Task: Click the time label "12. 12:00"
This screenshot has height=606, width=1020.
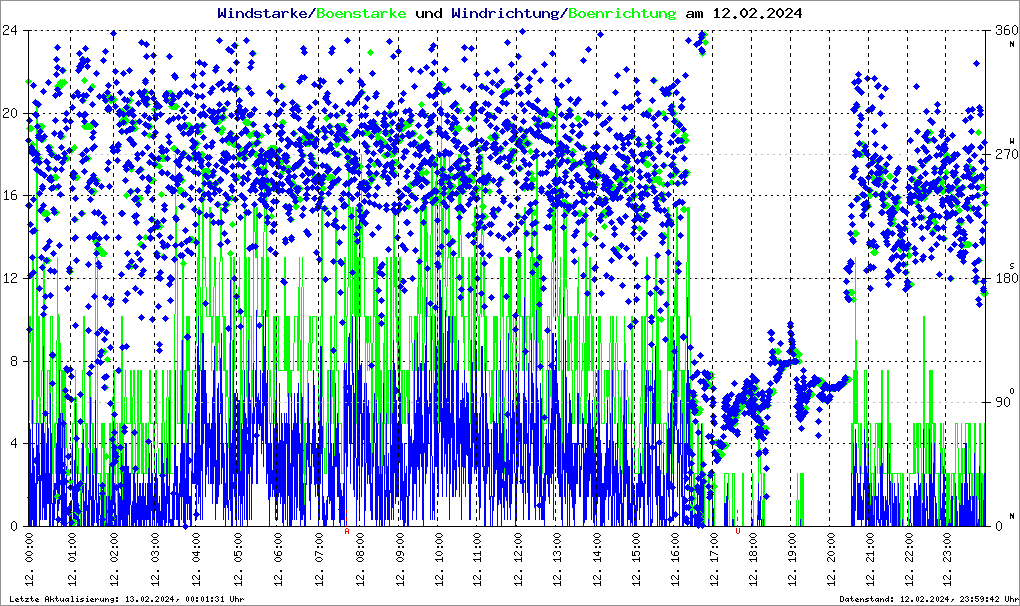Action: 518,558
